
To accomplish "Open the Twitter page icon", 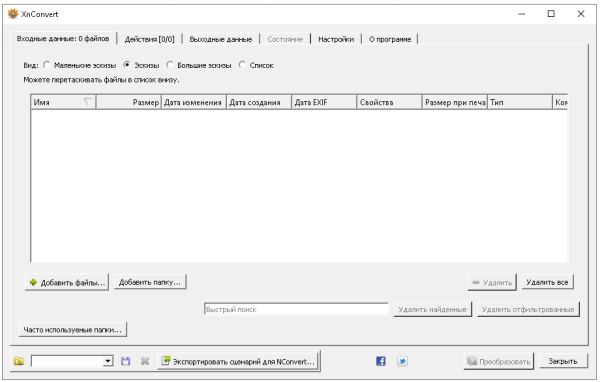I will pos(402,361).
